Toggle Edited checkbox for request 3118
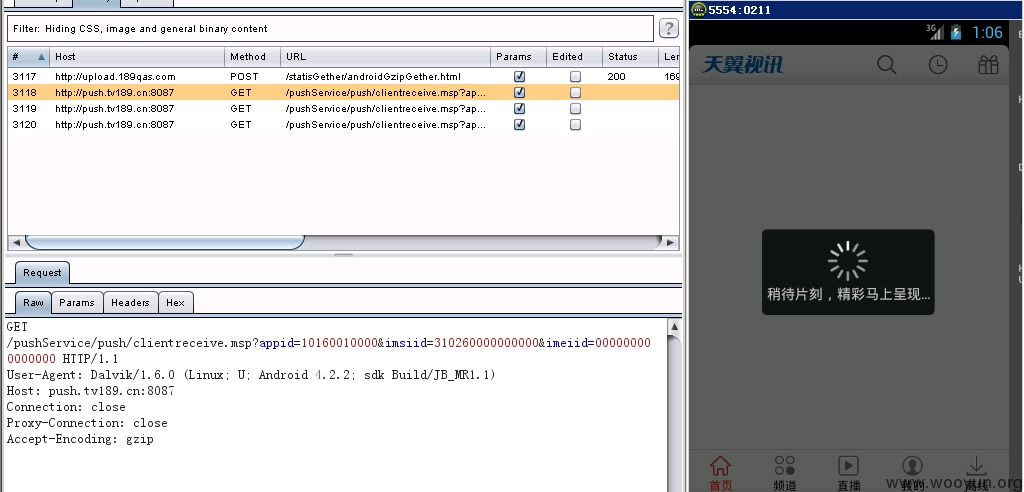Screen dimensions: 1024x492 click(x=575, y=93)
